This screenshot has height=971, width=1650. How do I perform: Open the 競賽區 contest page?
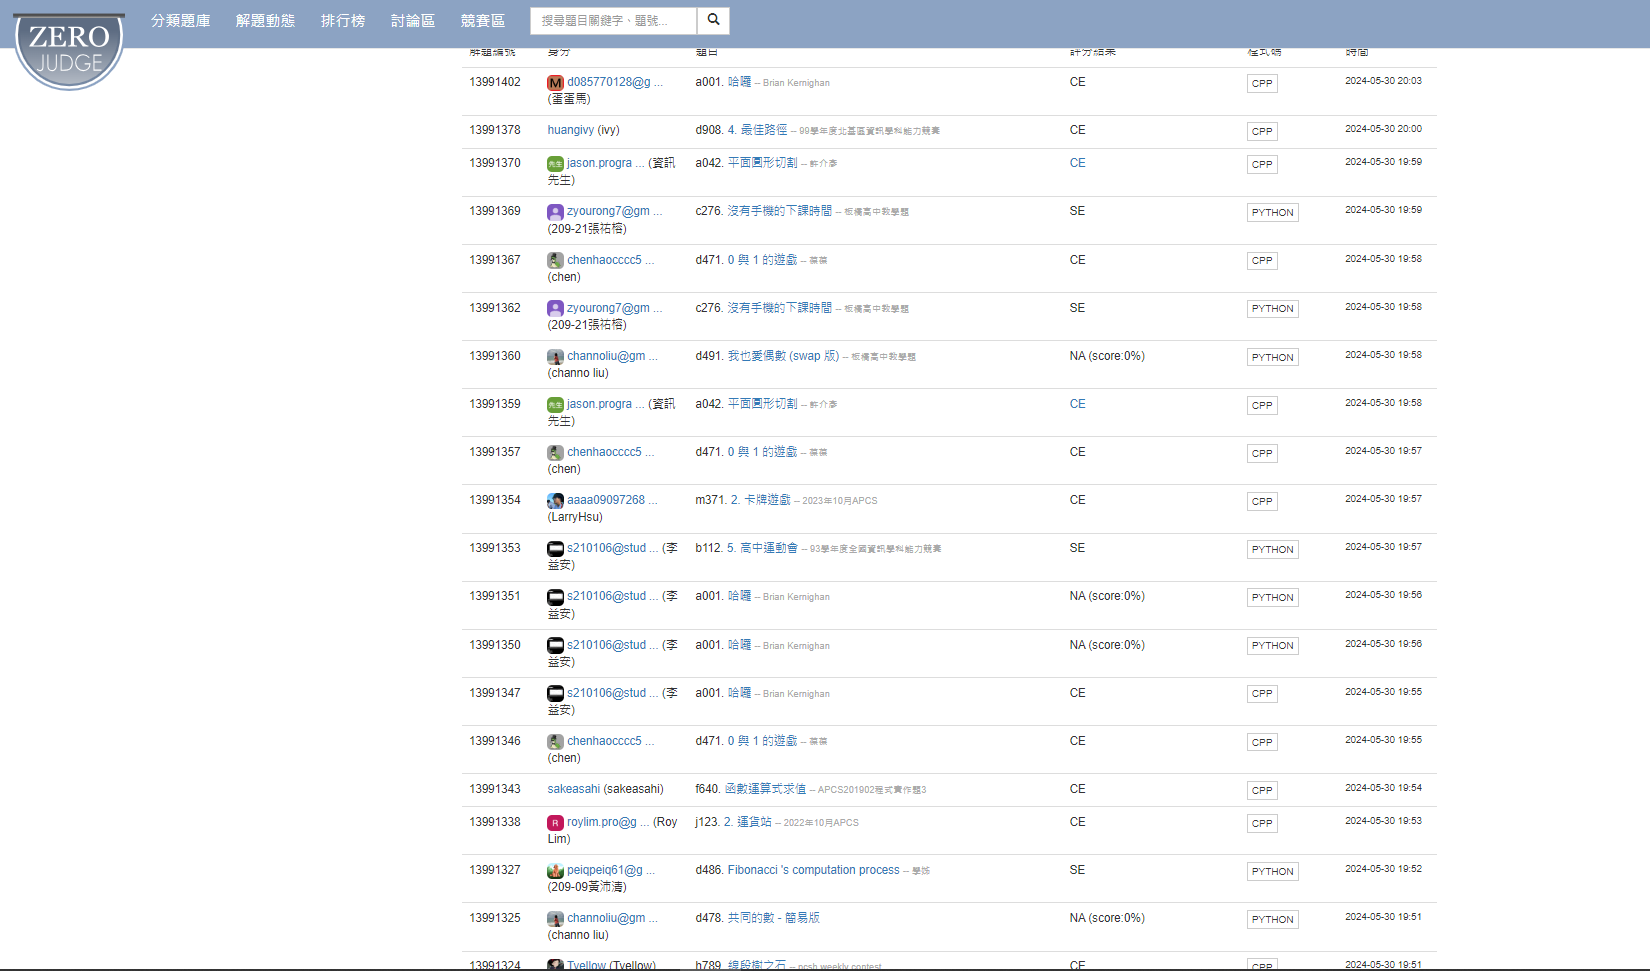482,21
